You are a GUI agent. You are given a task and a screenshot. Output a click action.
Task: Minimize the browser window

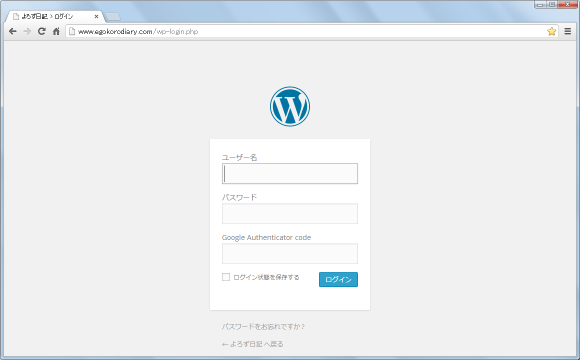pyautogui.click(x=540, y=4)
